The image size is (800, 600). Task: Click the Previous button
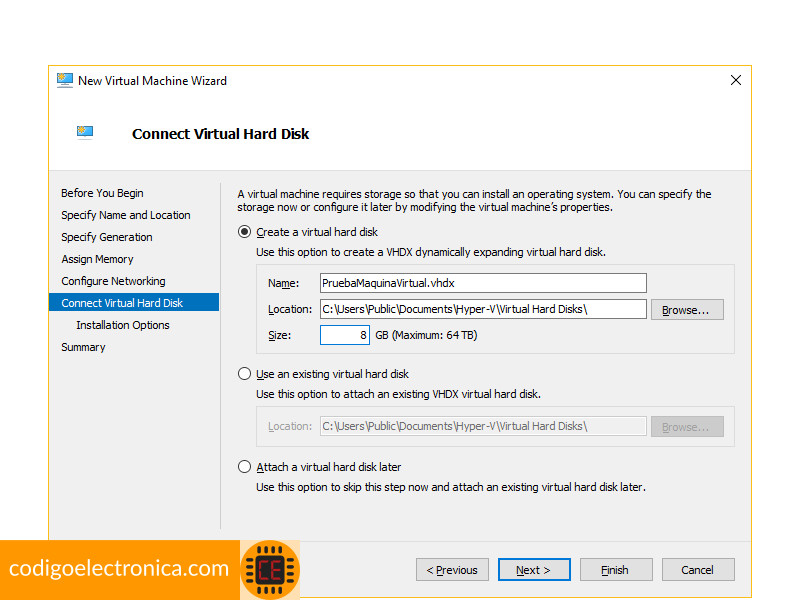tap(452, 570)
